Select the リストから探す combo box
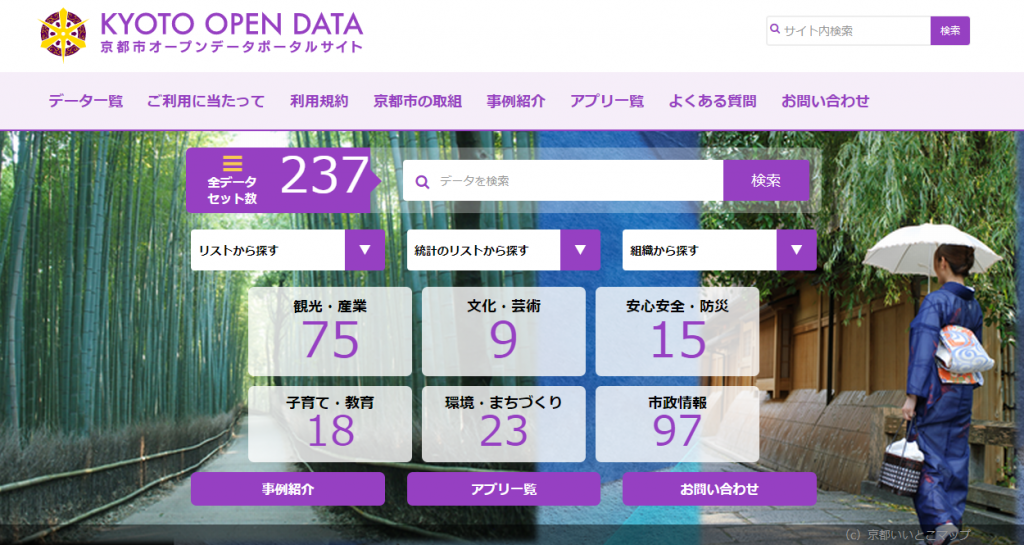The height and width of the screenshot is (545, 1024). (x=288, y=250)
